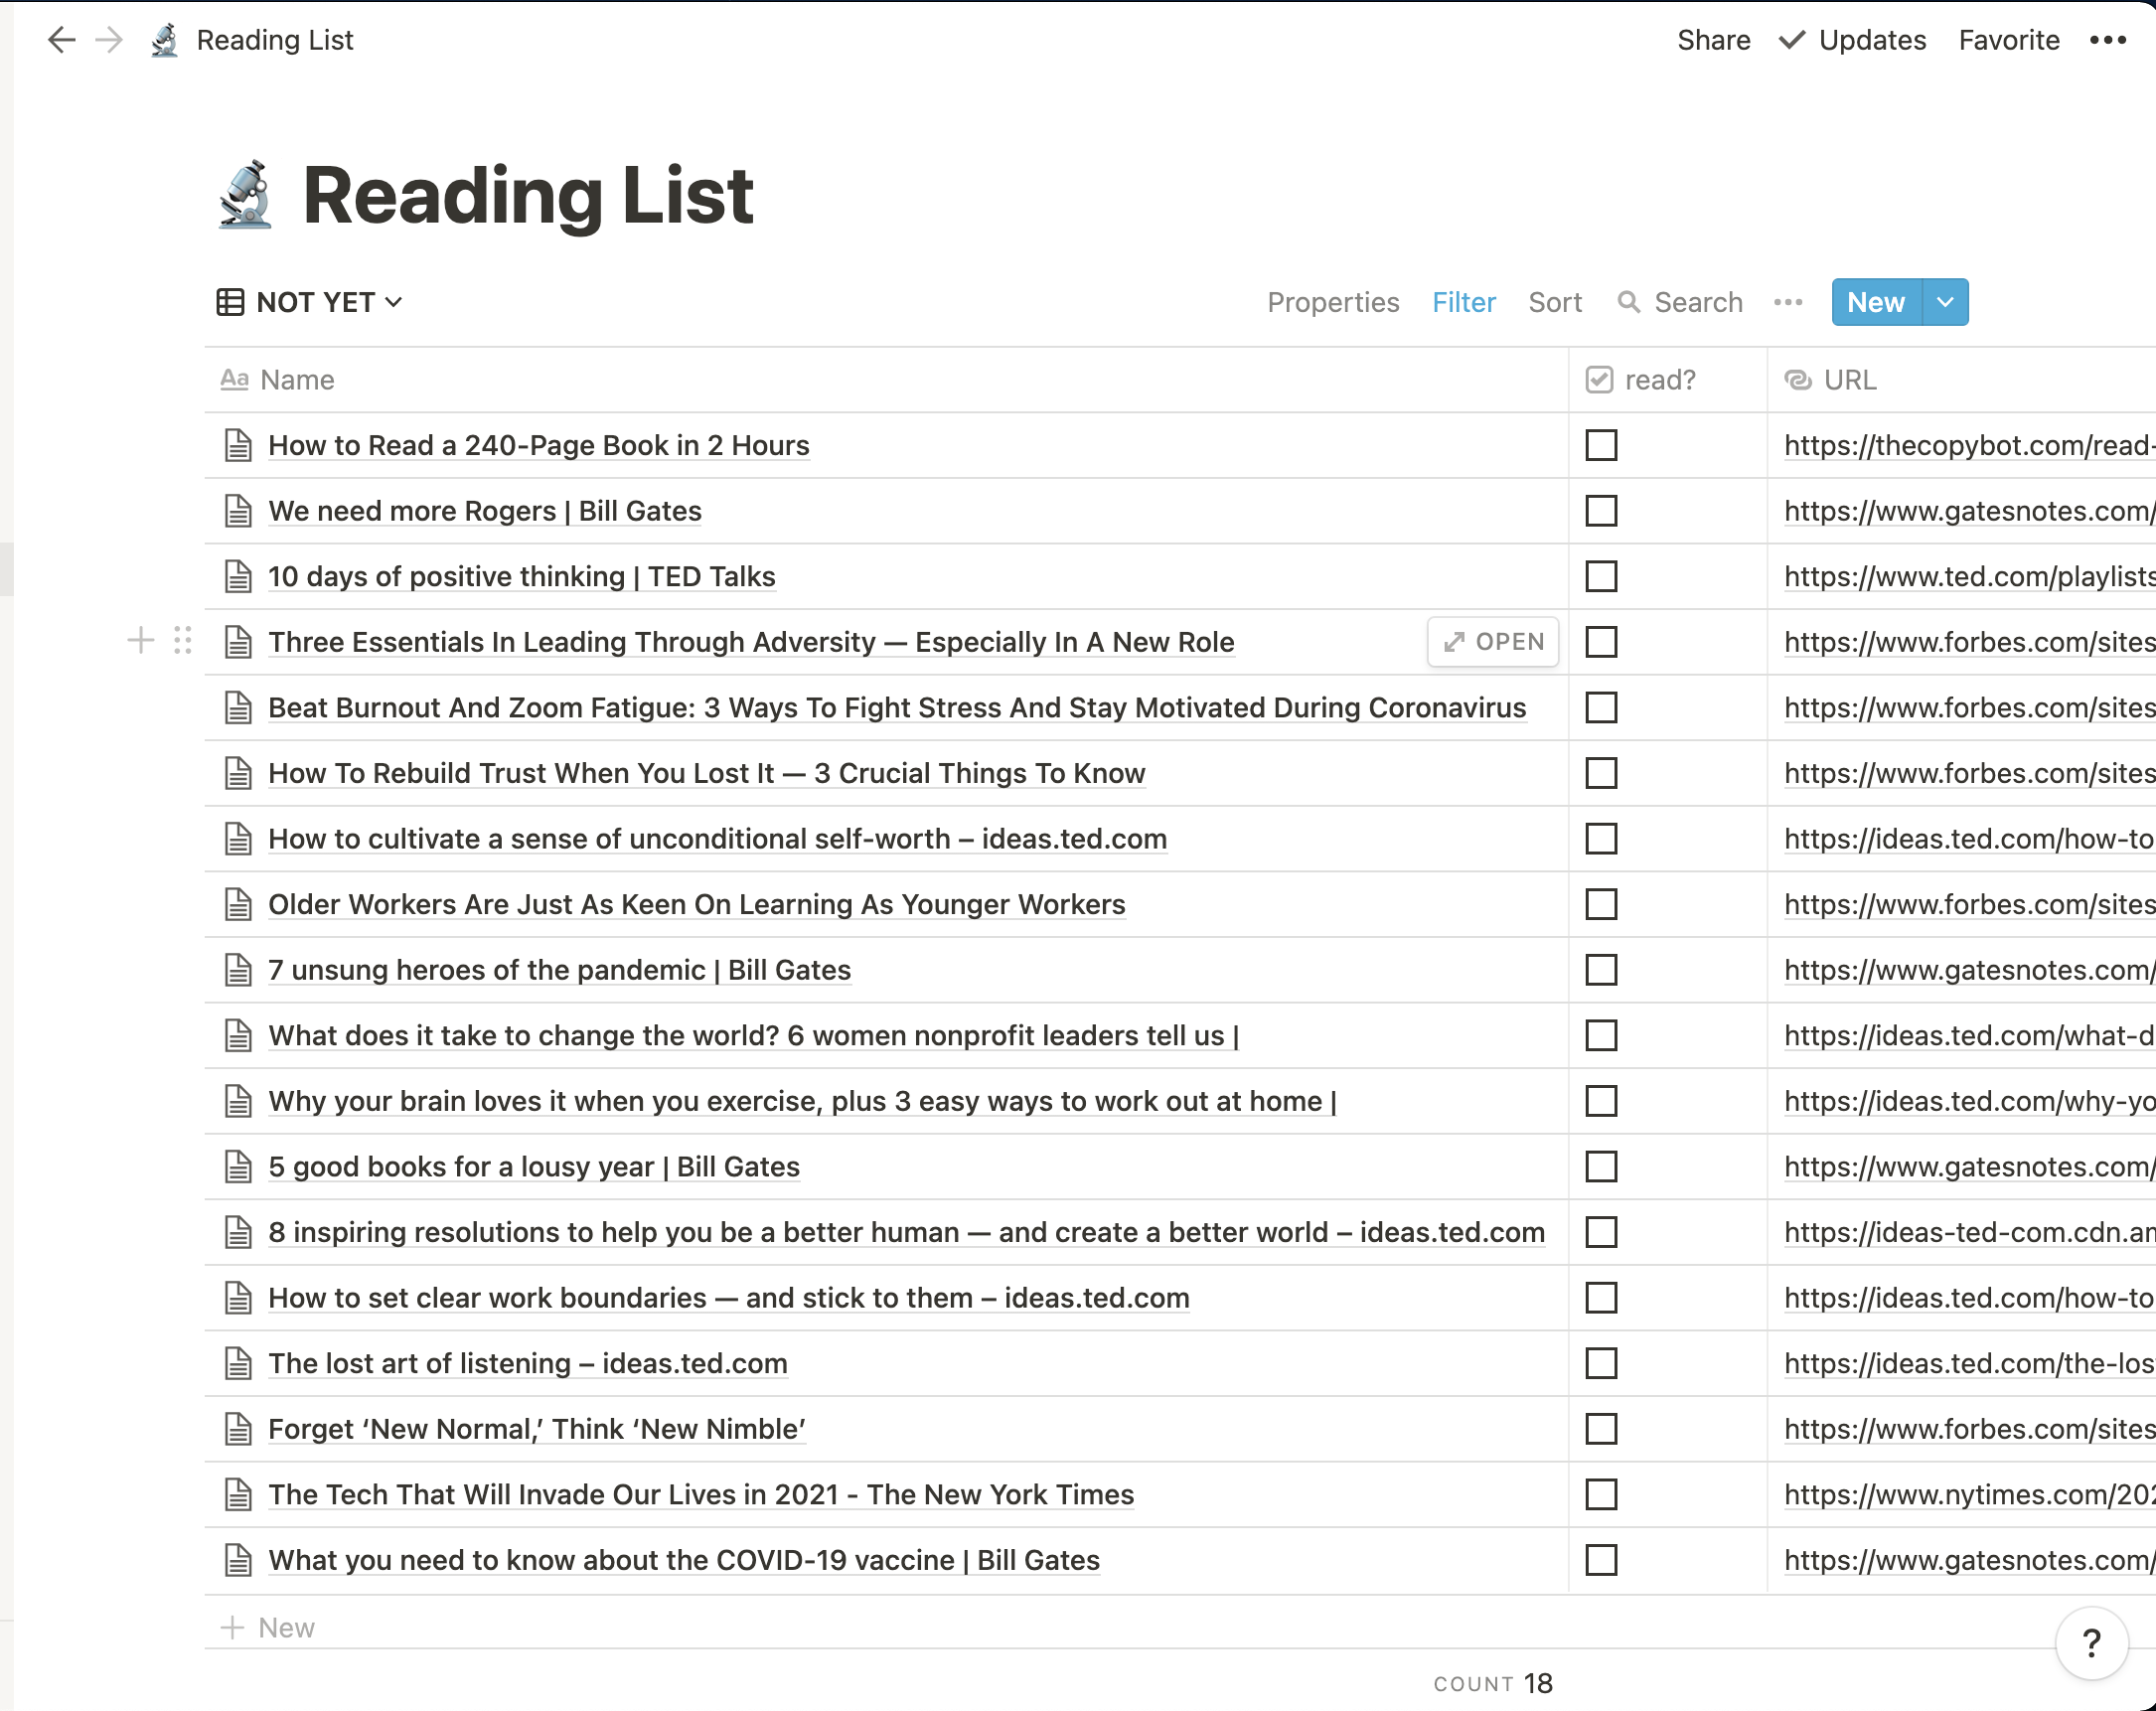Click page icon of Forget 'New Normal' row
2156x1711 pixels.
238,1429
